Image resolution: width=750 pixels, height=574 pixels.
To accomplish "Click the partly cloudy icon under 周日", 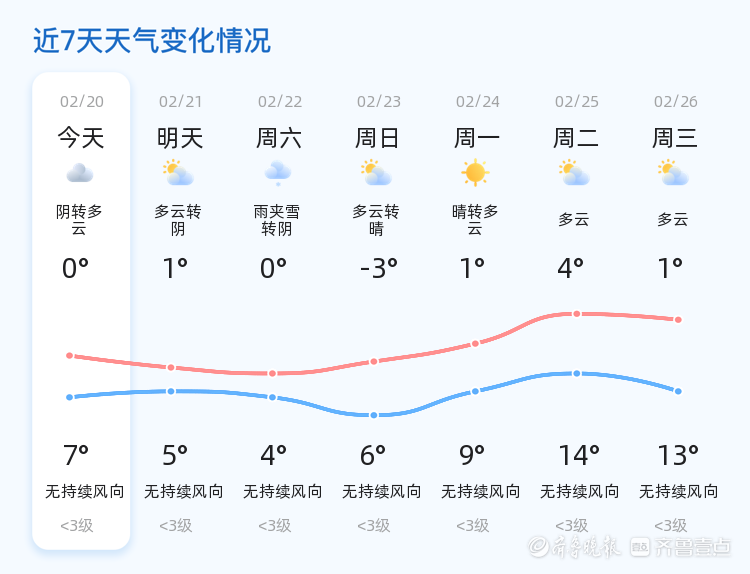I will [376, 173].
